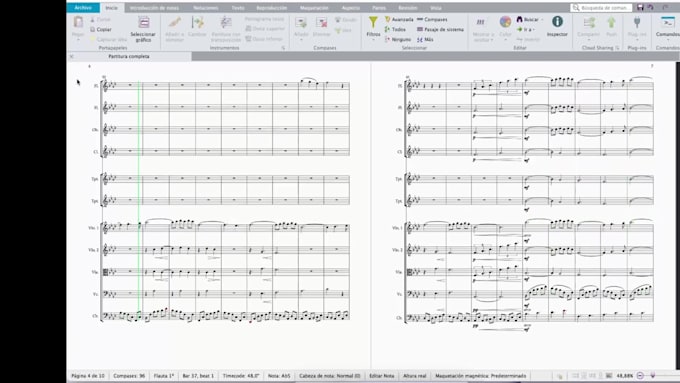Viewport: 680px width, 383px height.
Task: Open Cloud Sharing group dialog launcher
Action: (x=617, y=48)
